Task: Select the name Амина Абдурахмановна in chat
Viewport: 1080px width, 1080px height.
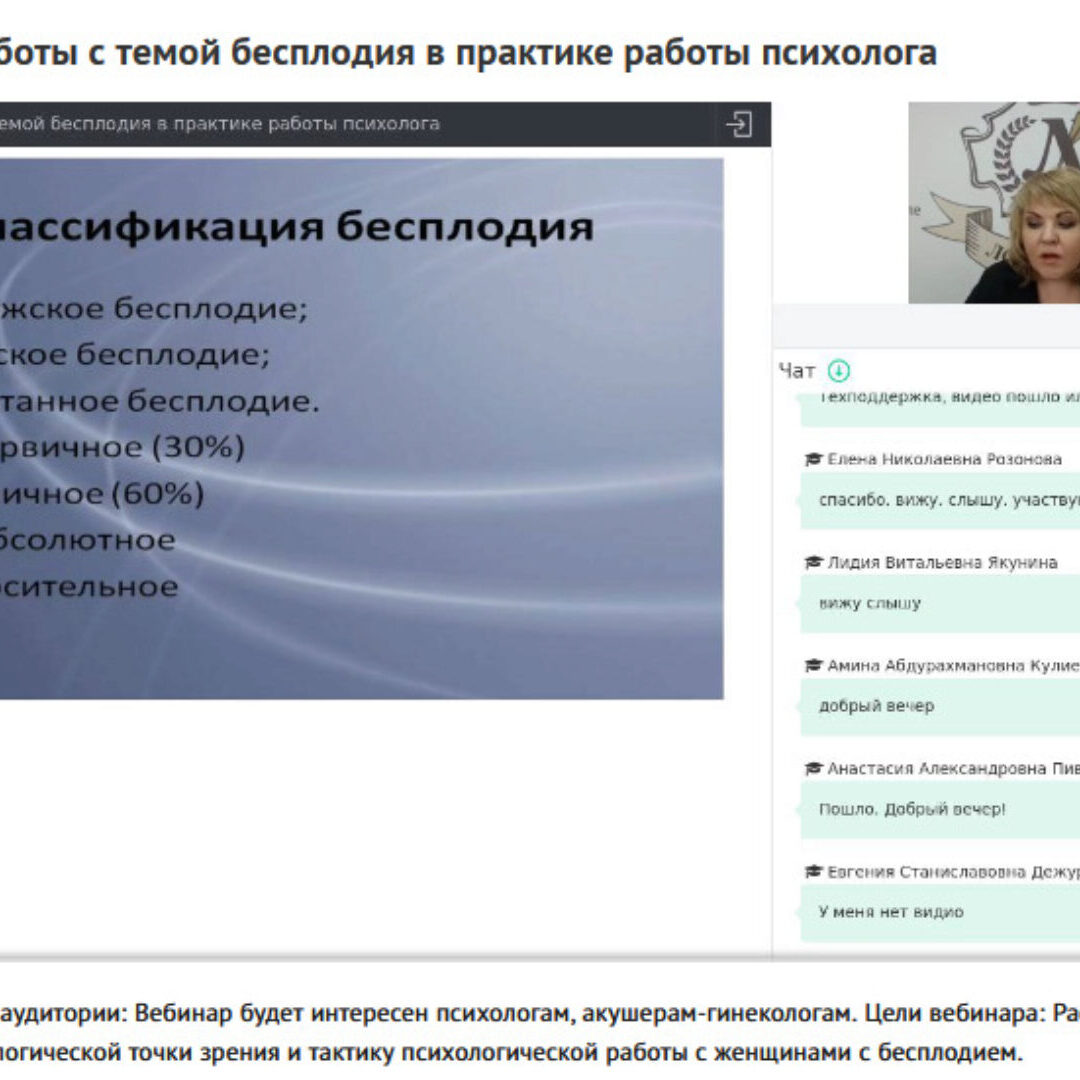Action: 952,666
